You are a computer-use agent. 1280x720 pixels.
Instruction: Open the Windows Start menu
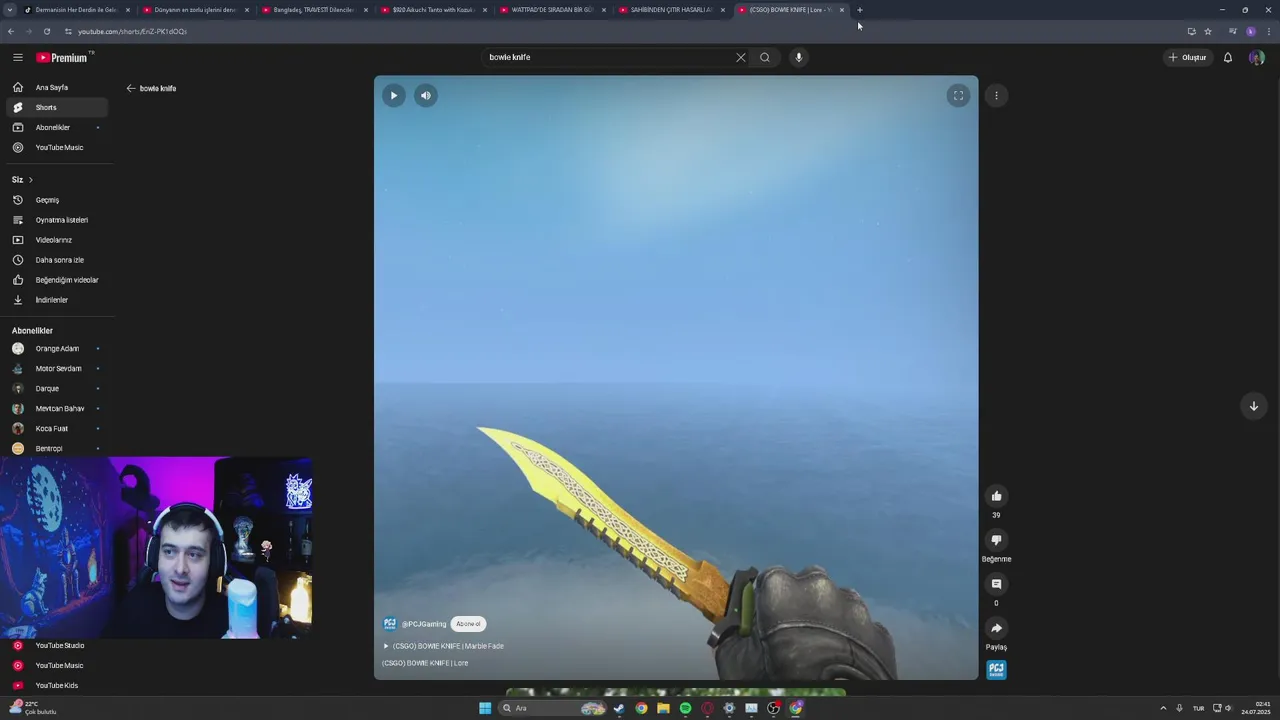click(485, 708)
